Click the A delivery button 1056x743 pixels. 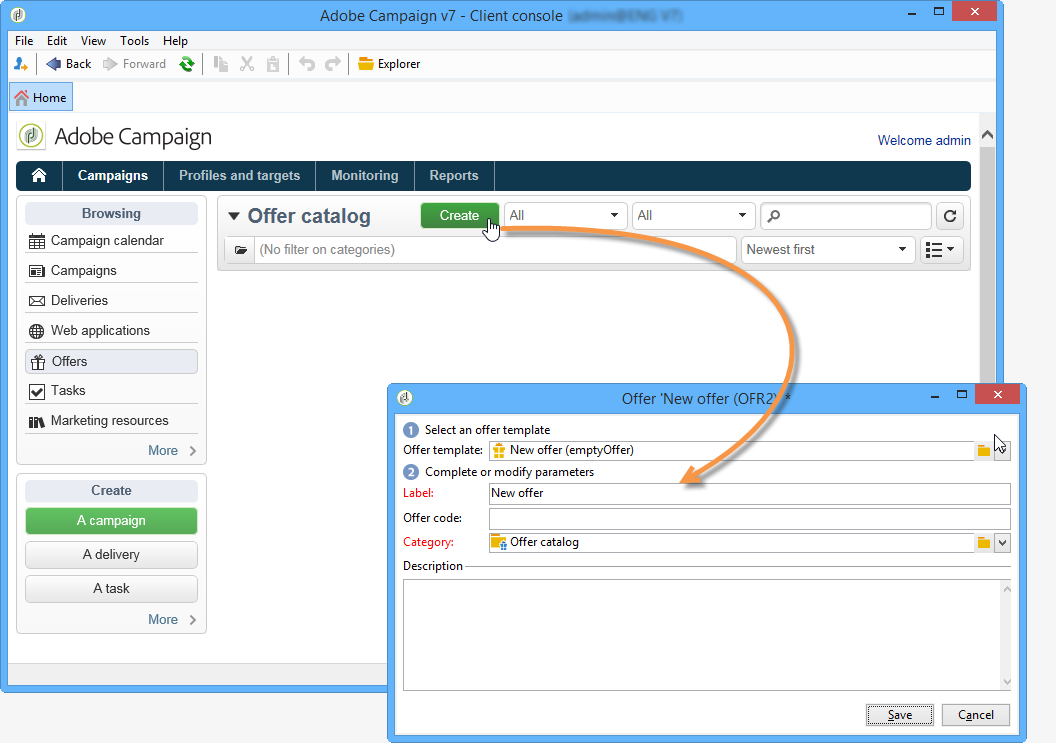point(111,554)
